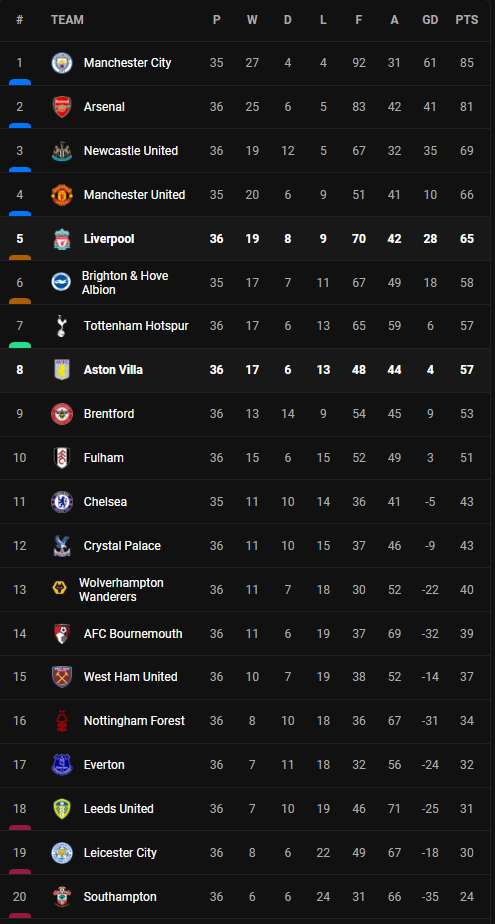
Task: Click the Leicester City row
Action: click(x=248, y=853)
